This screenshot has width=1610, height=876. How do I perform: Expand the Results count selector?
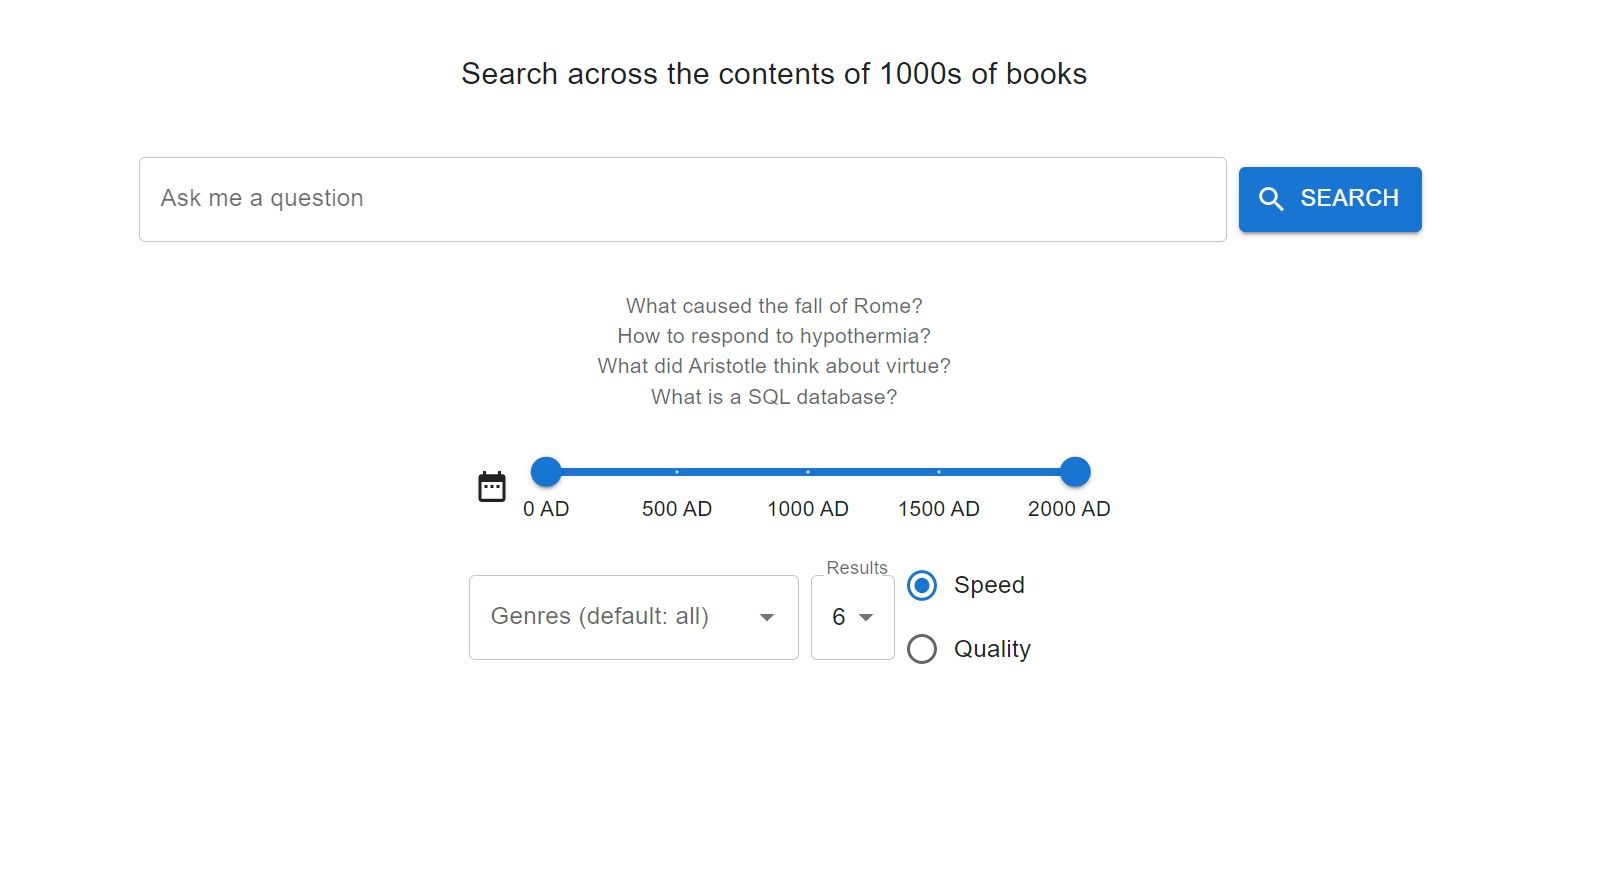pyautogui.click(x=852, y=618)
